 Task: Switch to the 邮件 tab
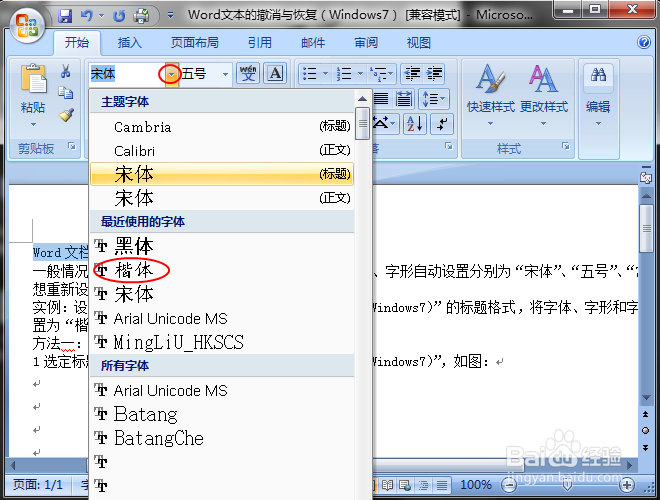pyautogui.click(x=313, y=43)
